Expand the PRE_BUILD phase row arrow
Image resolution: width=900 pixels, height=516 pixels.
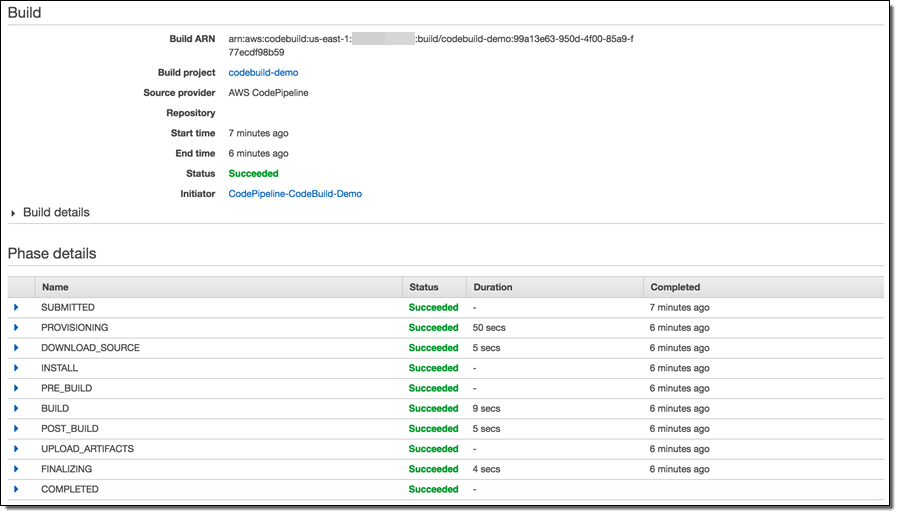tap(16, 388)
